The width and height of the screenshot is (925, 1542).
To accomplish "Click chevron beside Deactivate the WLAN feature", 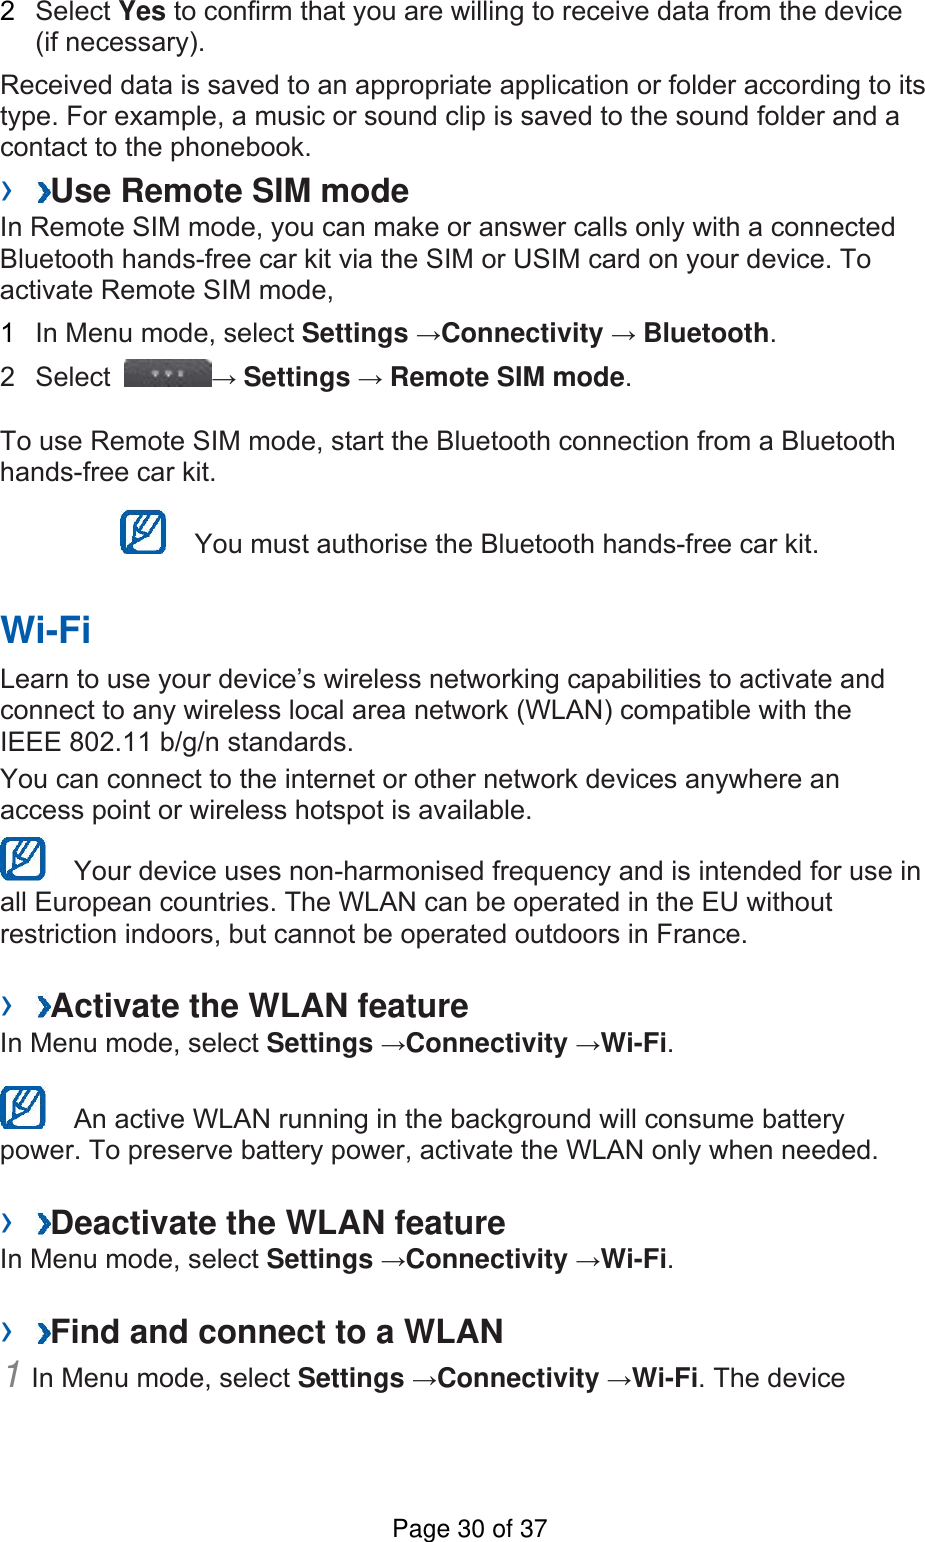I will pyautogui.click(x=43, y=1223).
